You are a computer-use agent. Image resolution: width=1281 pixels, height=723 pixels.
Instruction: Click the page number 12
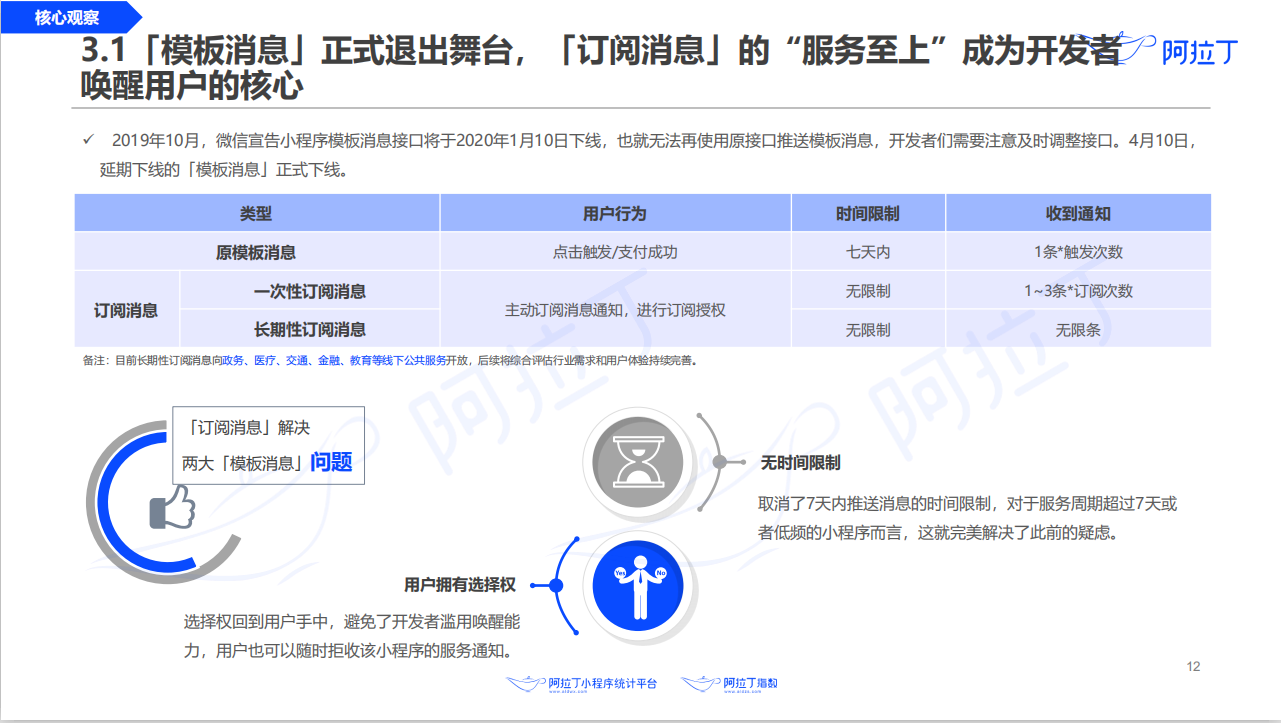coord(1193,667)
